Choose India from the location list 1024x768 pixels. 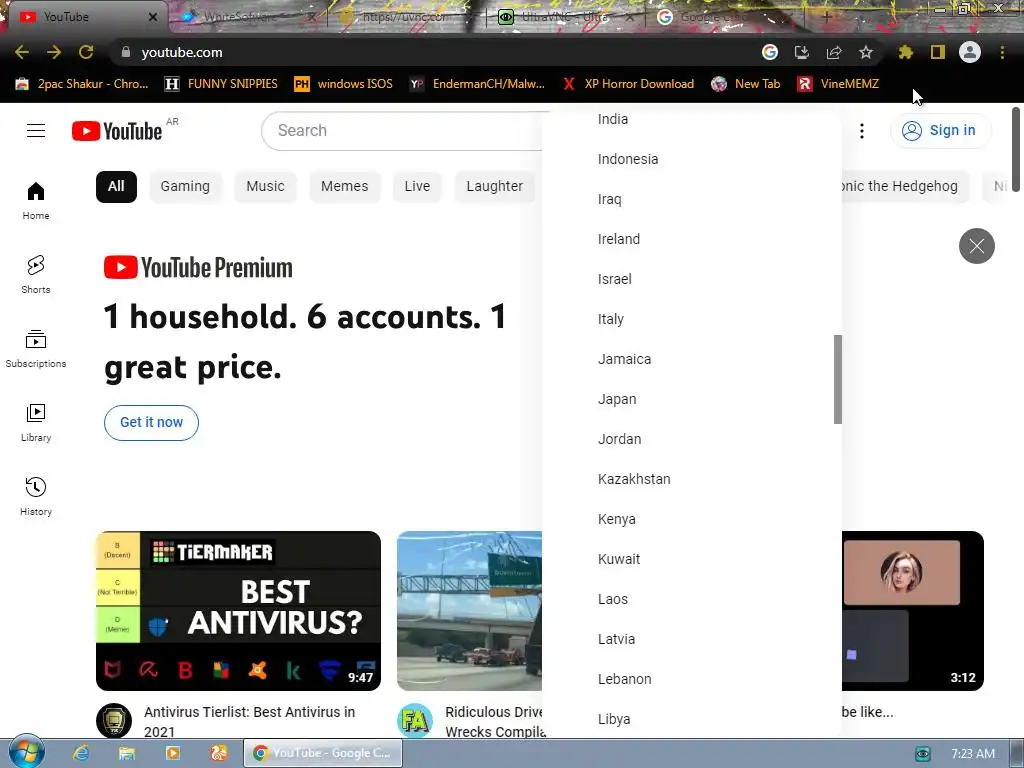point(692,120)
